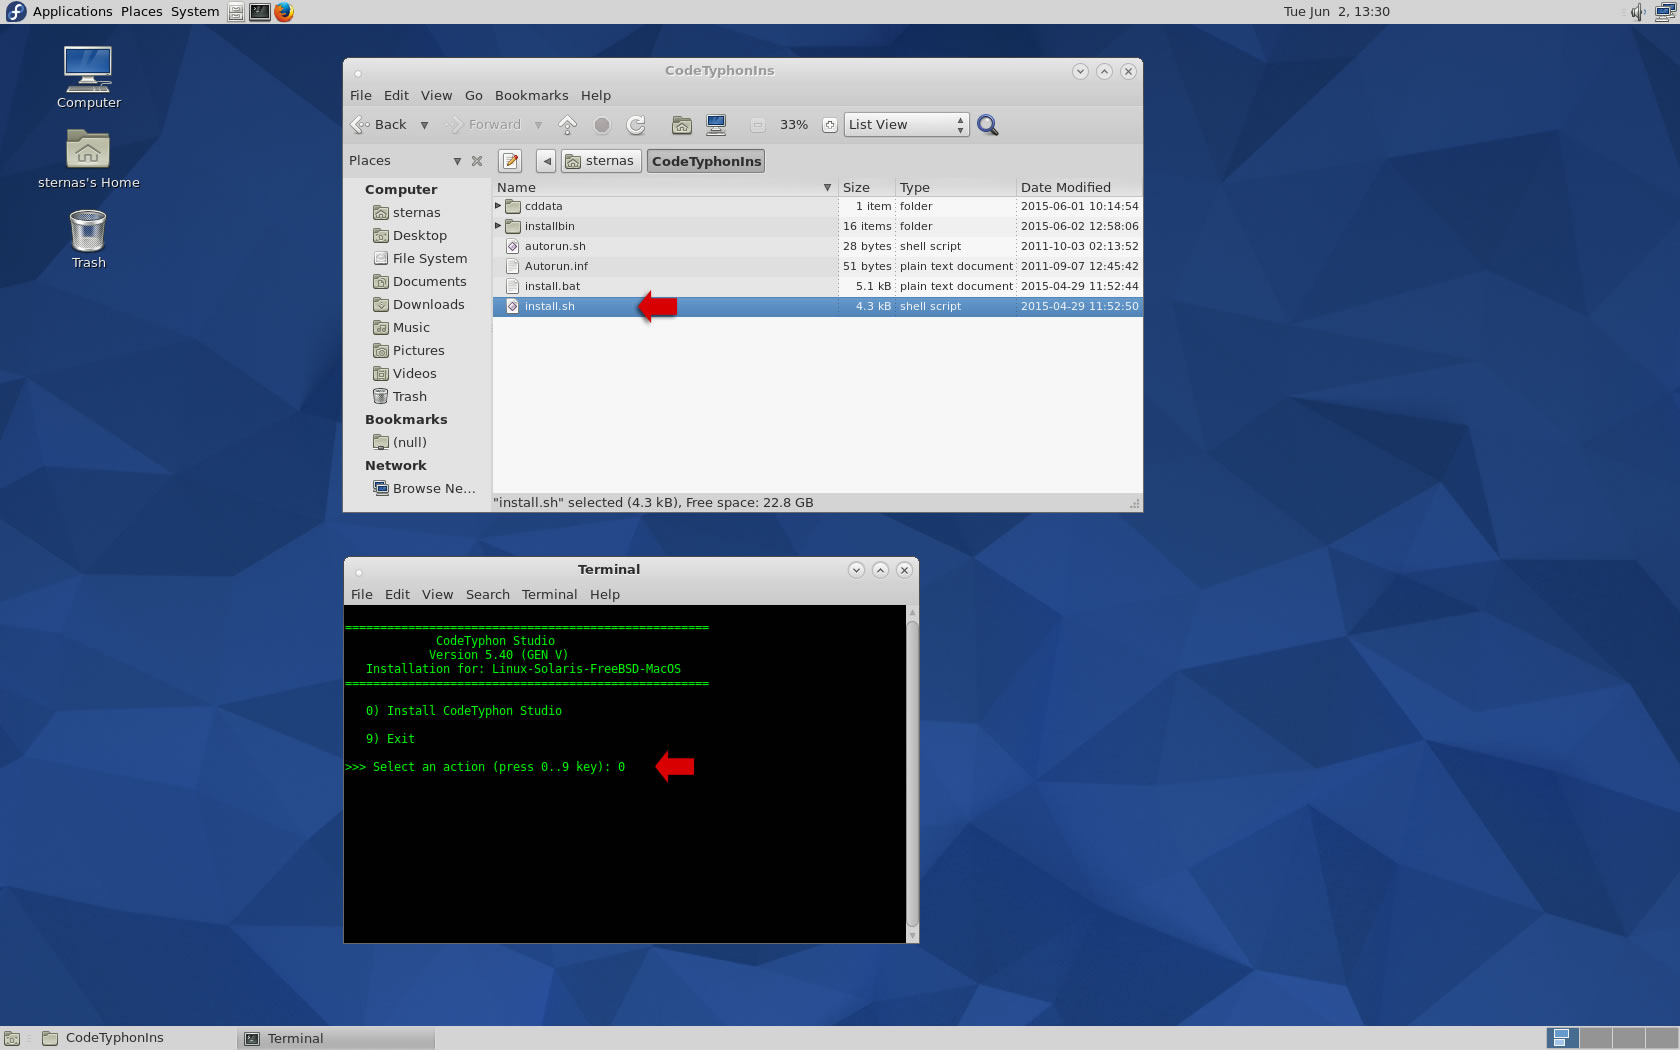Image resolution: width=1680 pixels, height=1050 pixels.
Task: Open the List View mode combo box
Action: click(907, 125)
